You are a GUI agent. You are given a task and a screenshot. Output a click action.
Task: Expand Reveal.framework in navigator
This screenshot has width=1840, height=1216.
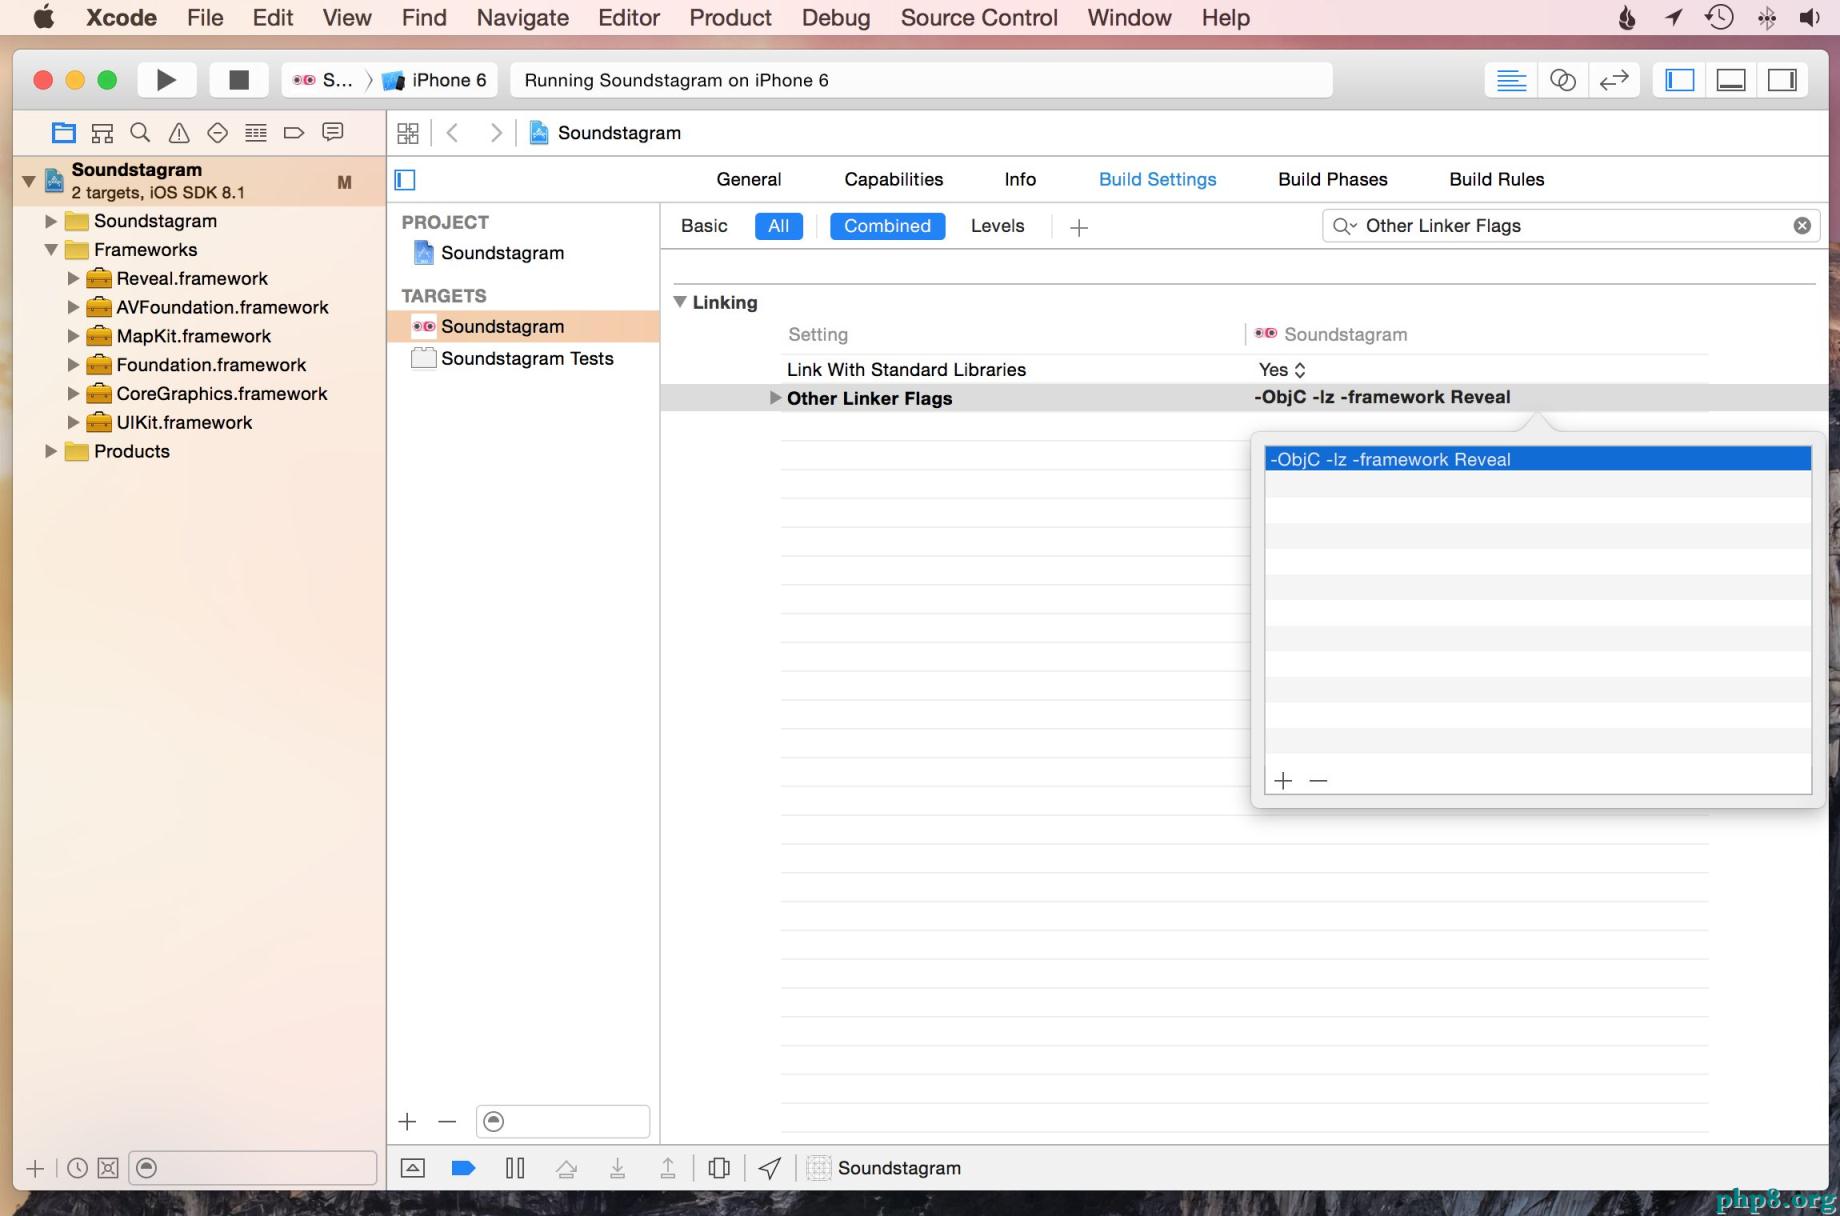pyautogui.click(x=73, y=279)
